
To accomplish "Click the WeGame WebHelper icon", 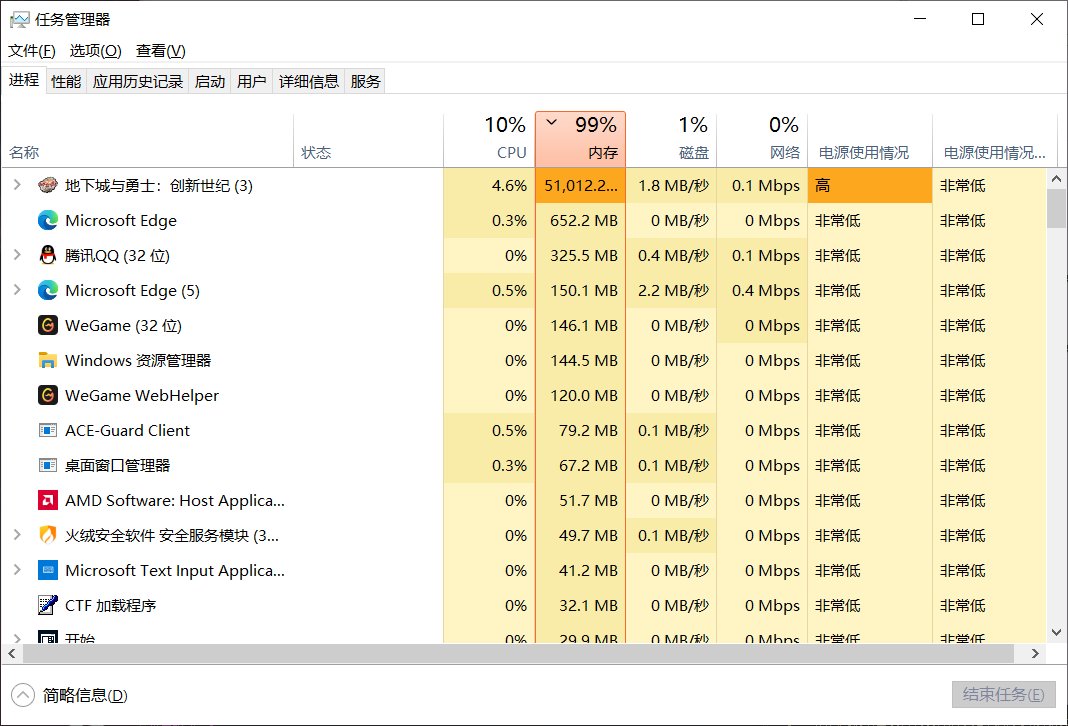I will pos(48,396).
